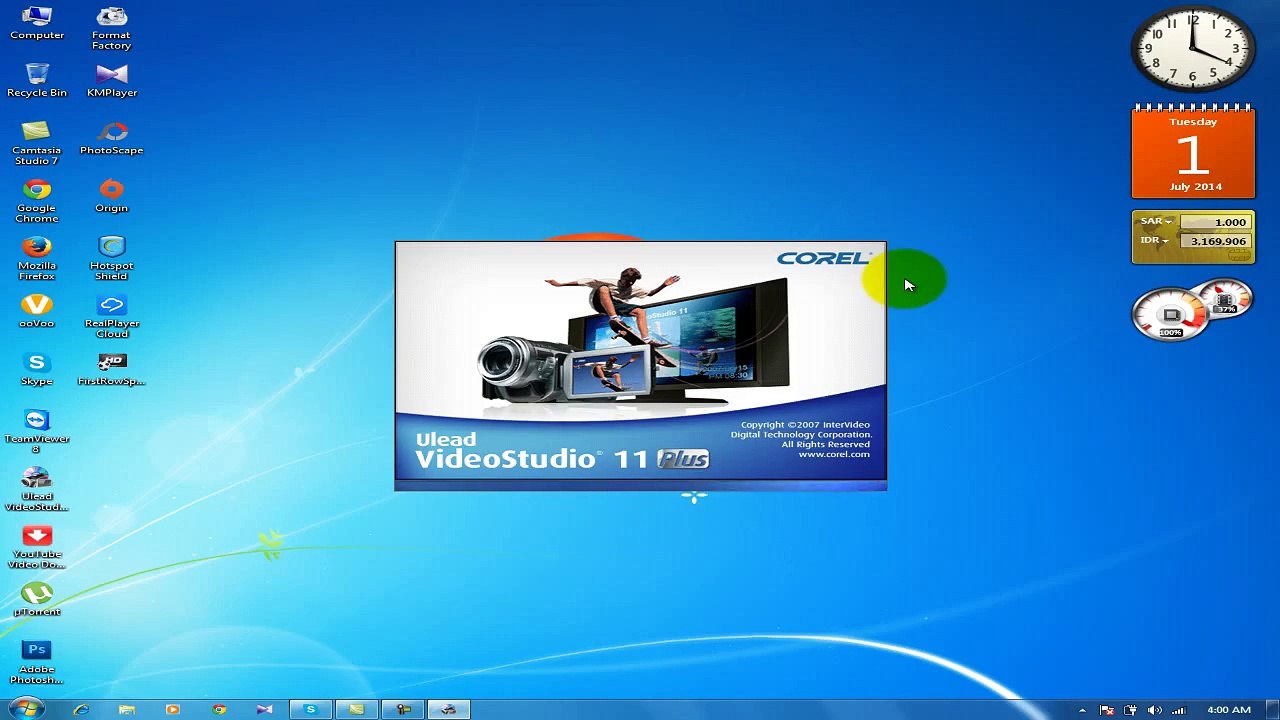Select the Mozilla Firefox desktop shortcut
1280x720 pixels.
click(x=37, y=258)
